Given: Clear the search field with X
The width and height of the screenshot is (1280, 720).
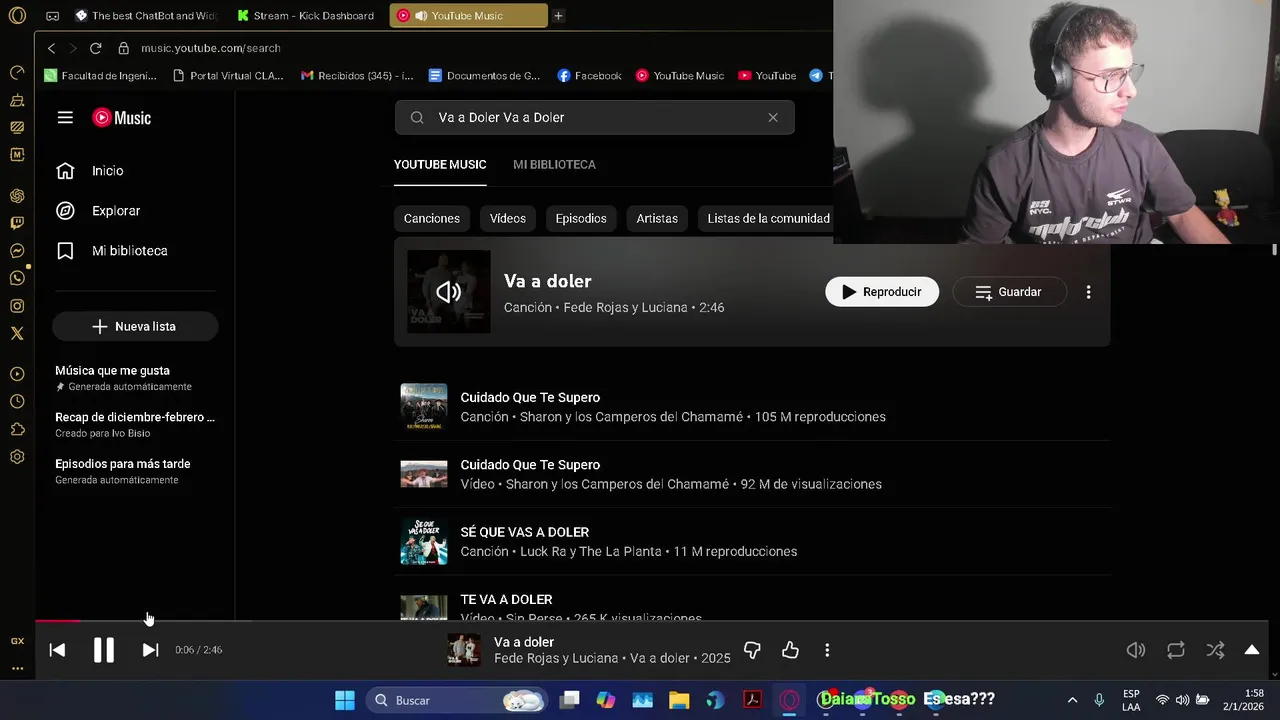Looking at the screenshot, I should [x=773, y=118].
